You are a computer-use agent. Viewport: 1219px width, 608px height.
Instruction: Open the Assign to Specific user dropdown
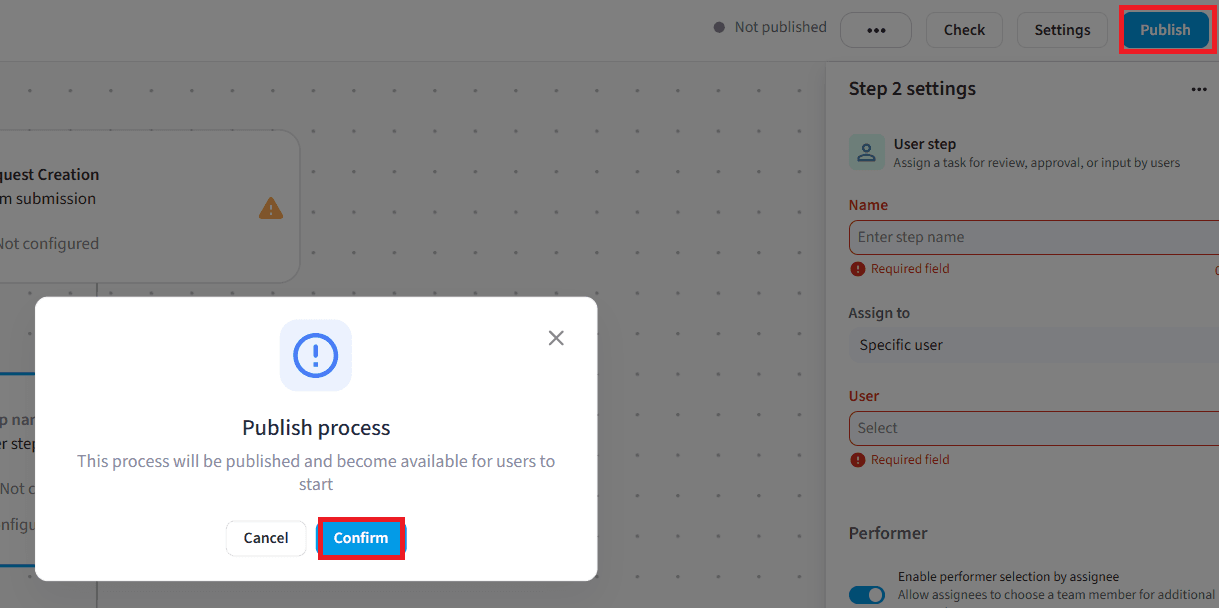click(1034, 345)
